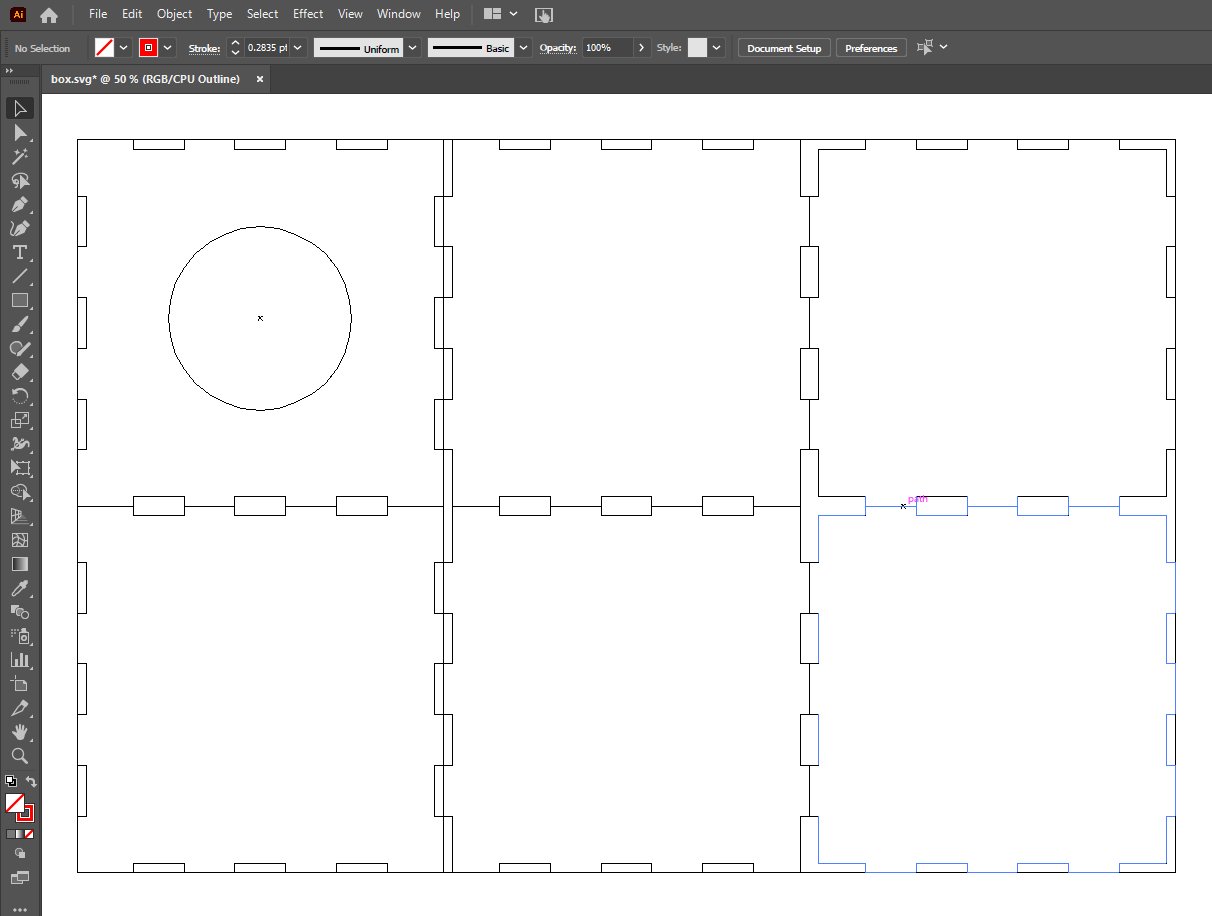Pick the Magic Wand tool
Image resolution: width=1212 pixels, height=916 pixels.
(x=19, y=157)
